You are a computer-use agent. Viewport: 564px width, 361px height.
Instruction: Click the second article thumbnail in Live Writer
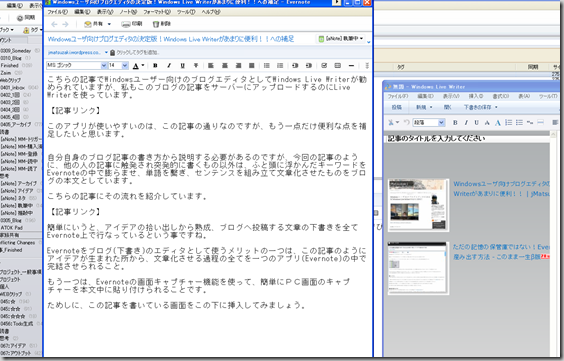point(418,268)
